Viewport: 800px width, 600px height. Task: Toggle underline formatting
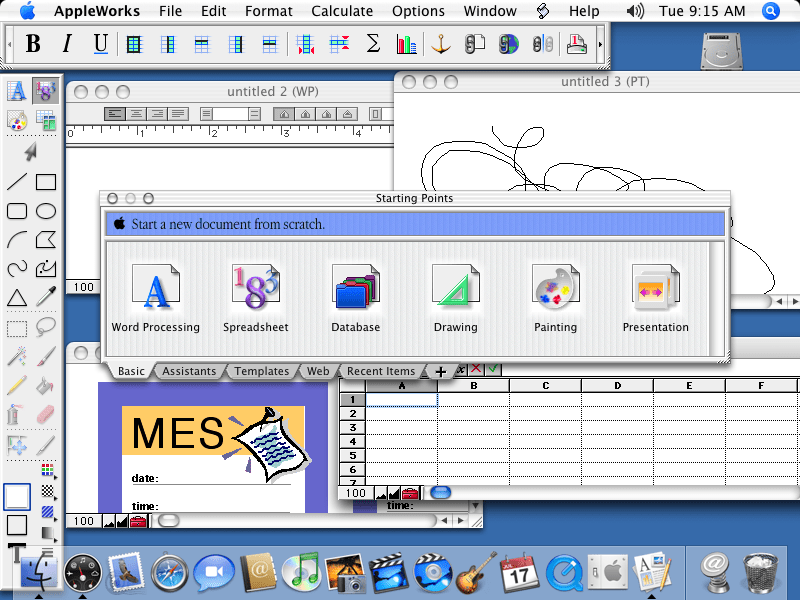coord(99,43)
